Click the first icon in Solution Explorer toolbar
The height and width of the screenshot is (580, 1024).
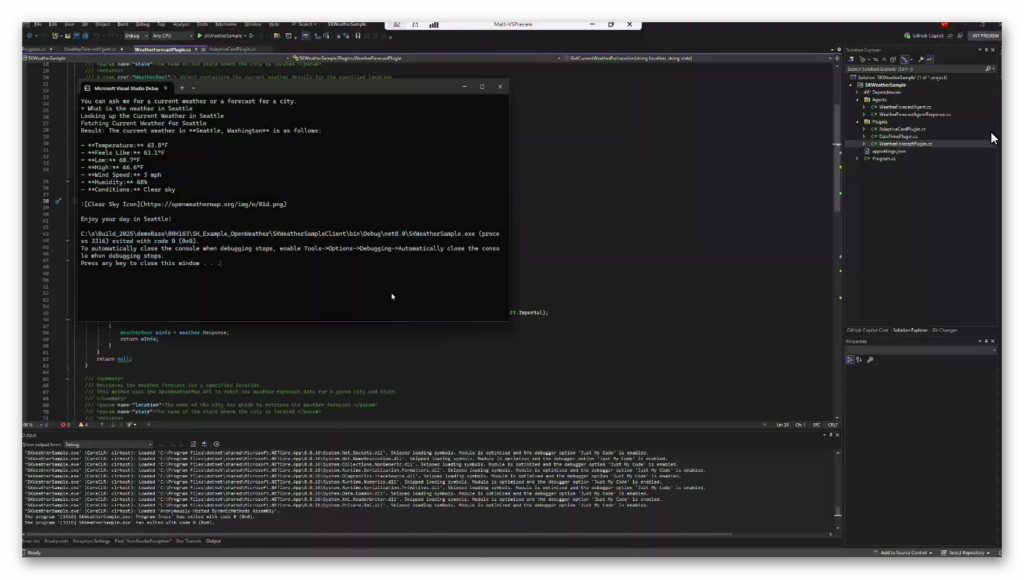coord(851,59)
